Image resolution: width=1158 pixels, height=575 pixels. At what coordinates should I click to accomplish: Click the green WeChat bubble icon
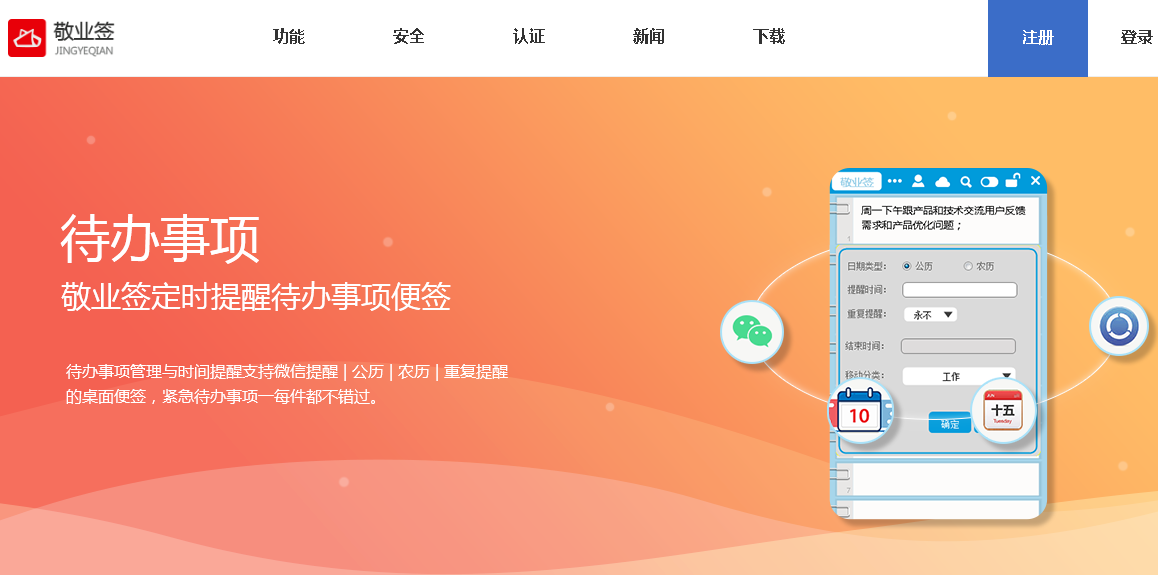[x=752, y=332]
